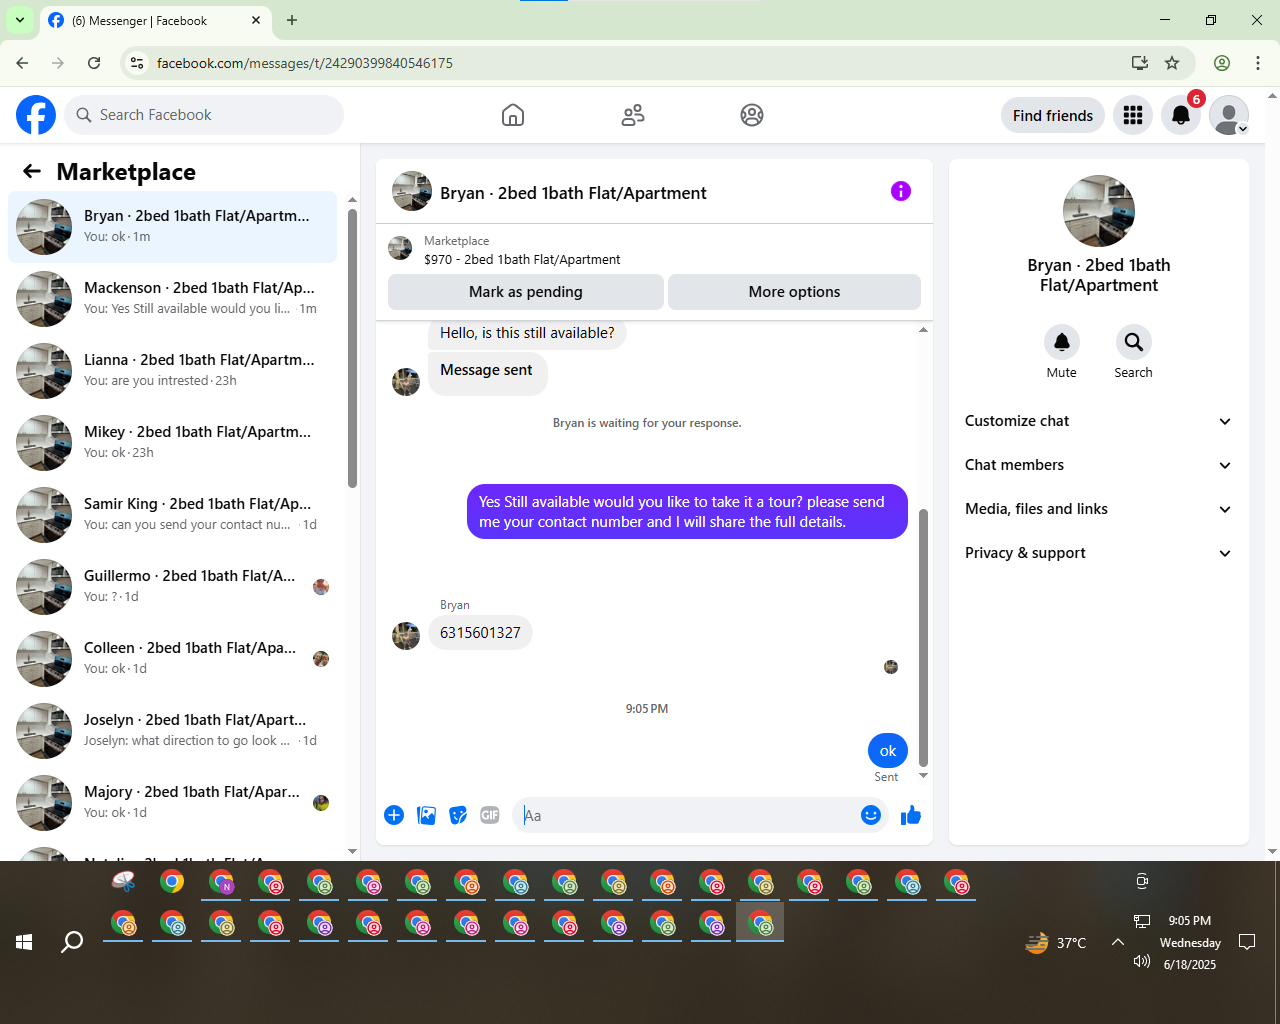Open Windows taskbar search
This screenshot has width=1280, height=1024.
[72, 941]
